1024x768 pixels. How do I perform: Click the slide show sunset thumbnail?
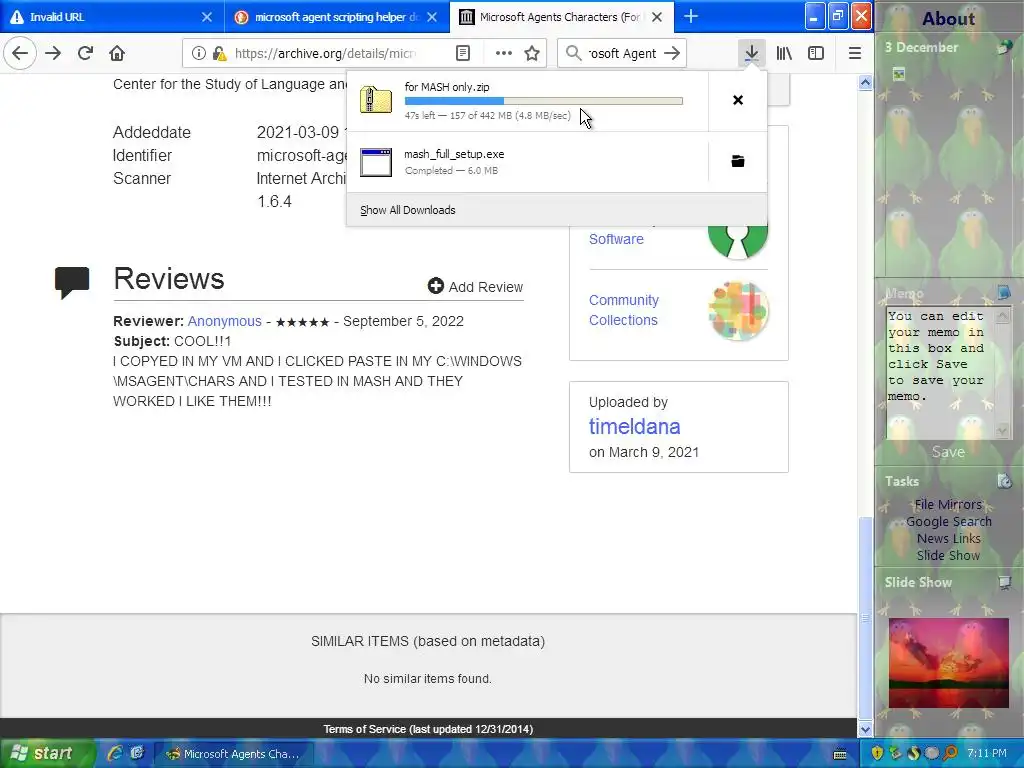click(x=948, y=663)
